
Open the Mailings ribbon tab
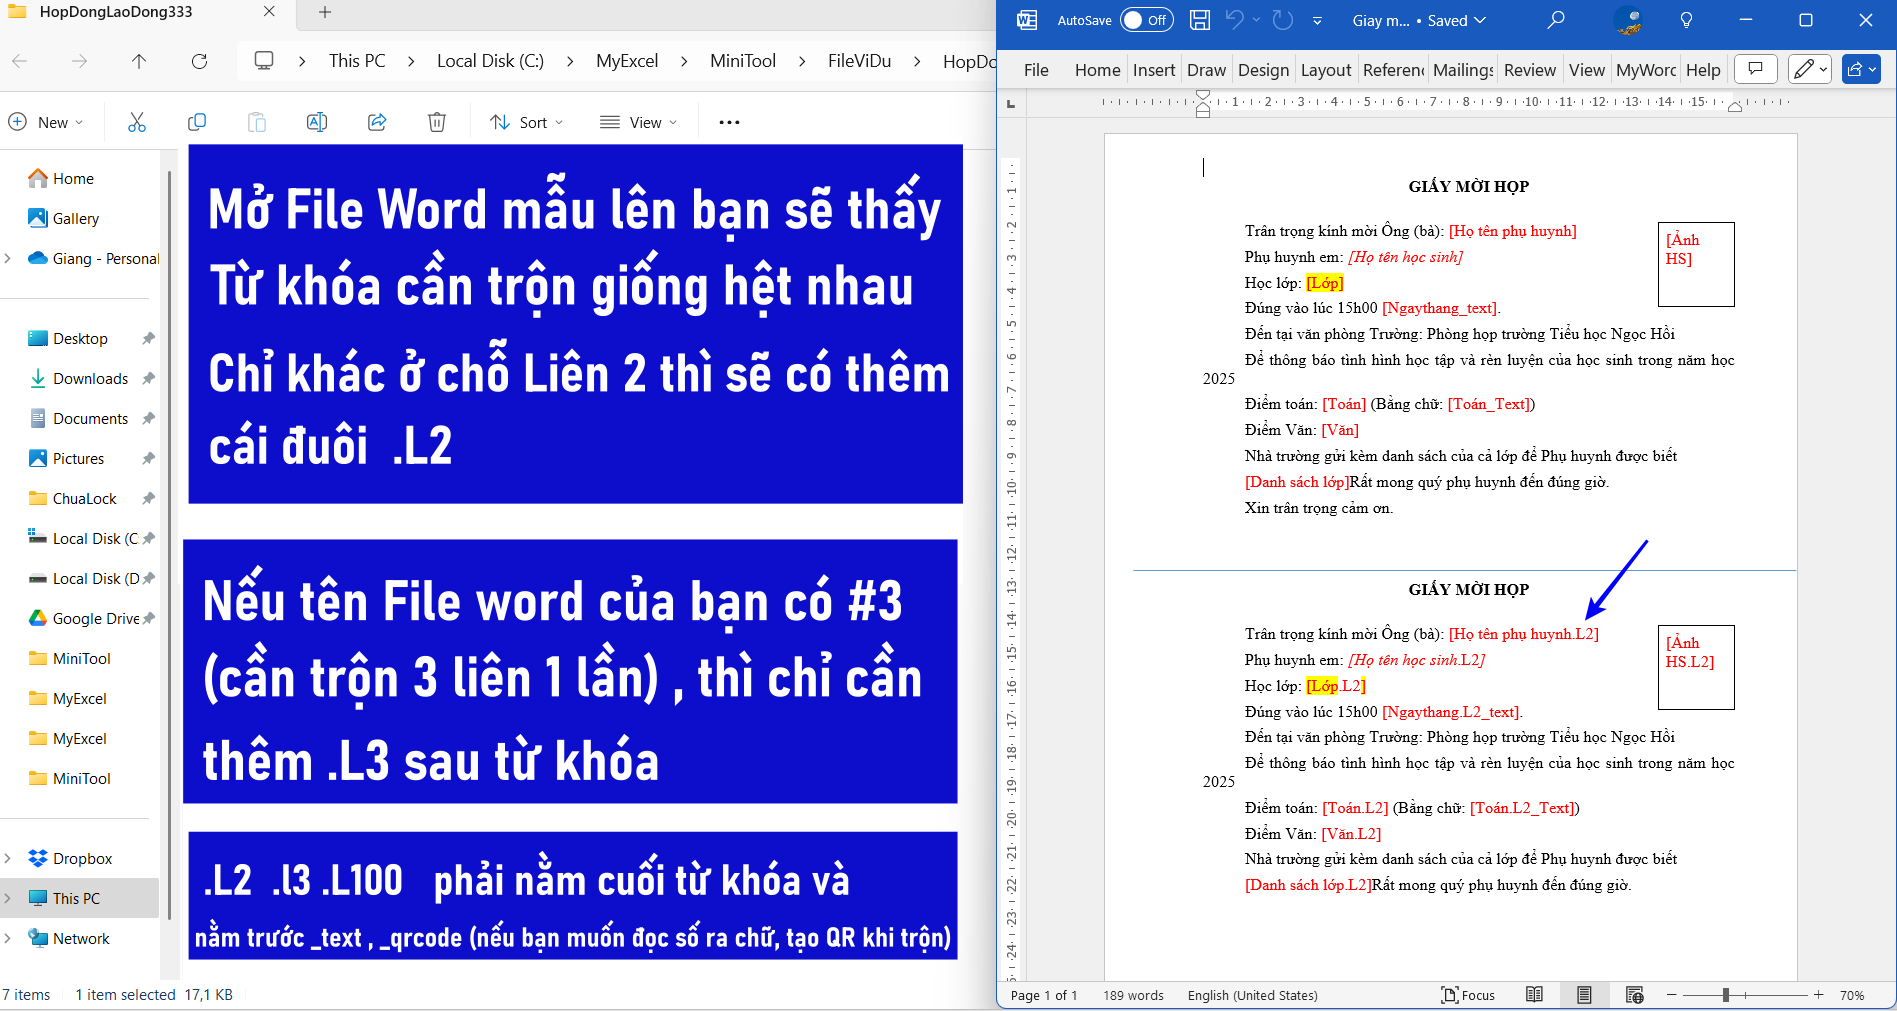tap(1462, 70)
